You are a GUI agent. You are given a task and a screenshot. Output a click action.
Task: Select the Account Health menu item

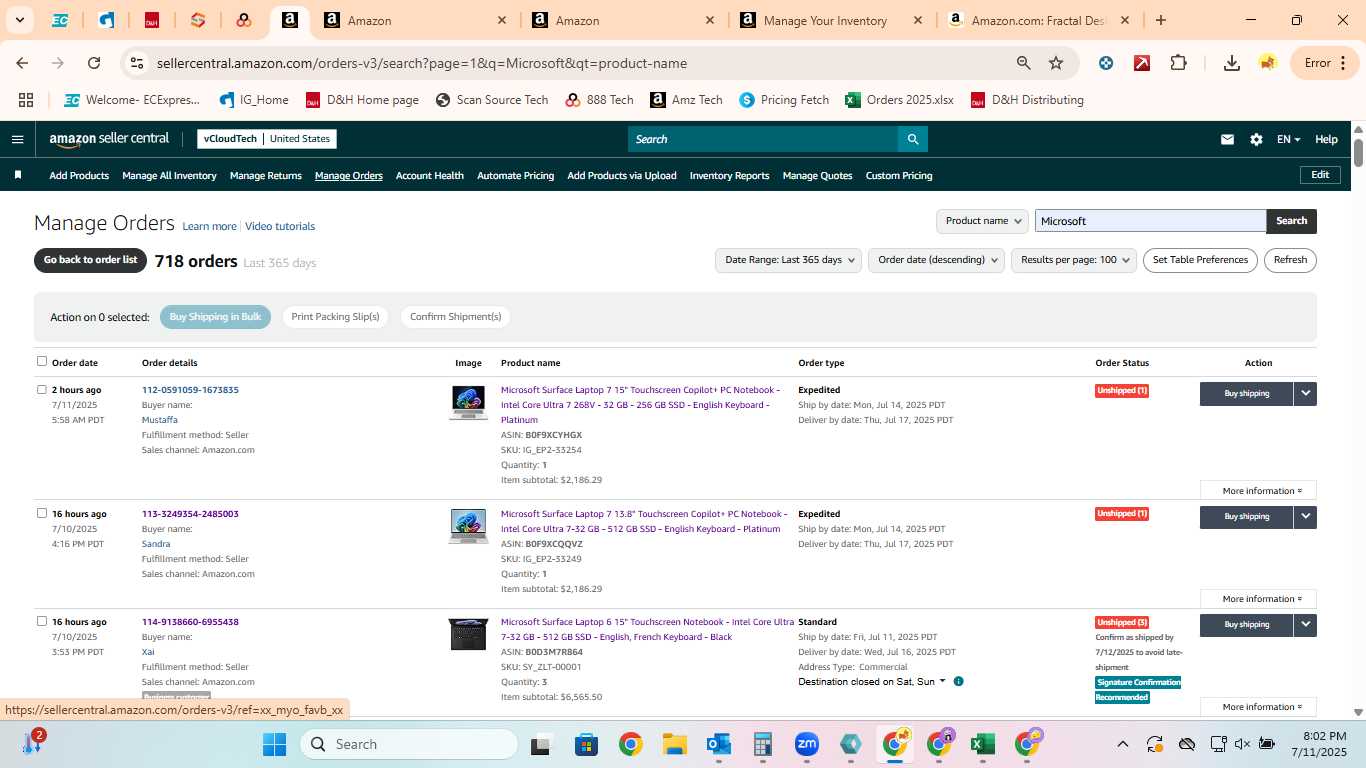(x=430, y=176)
